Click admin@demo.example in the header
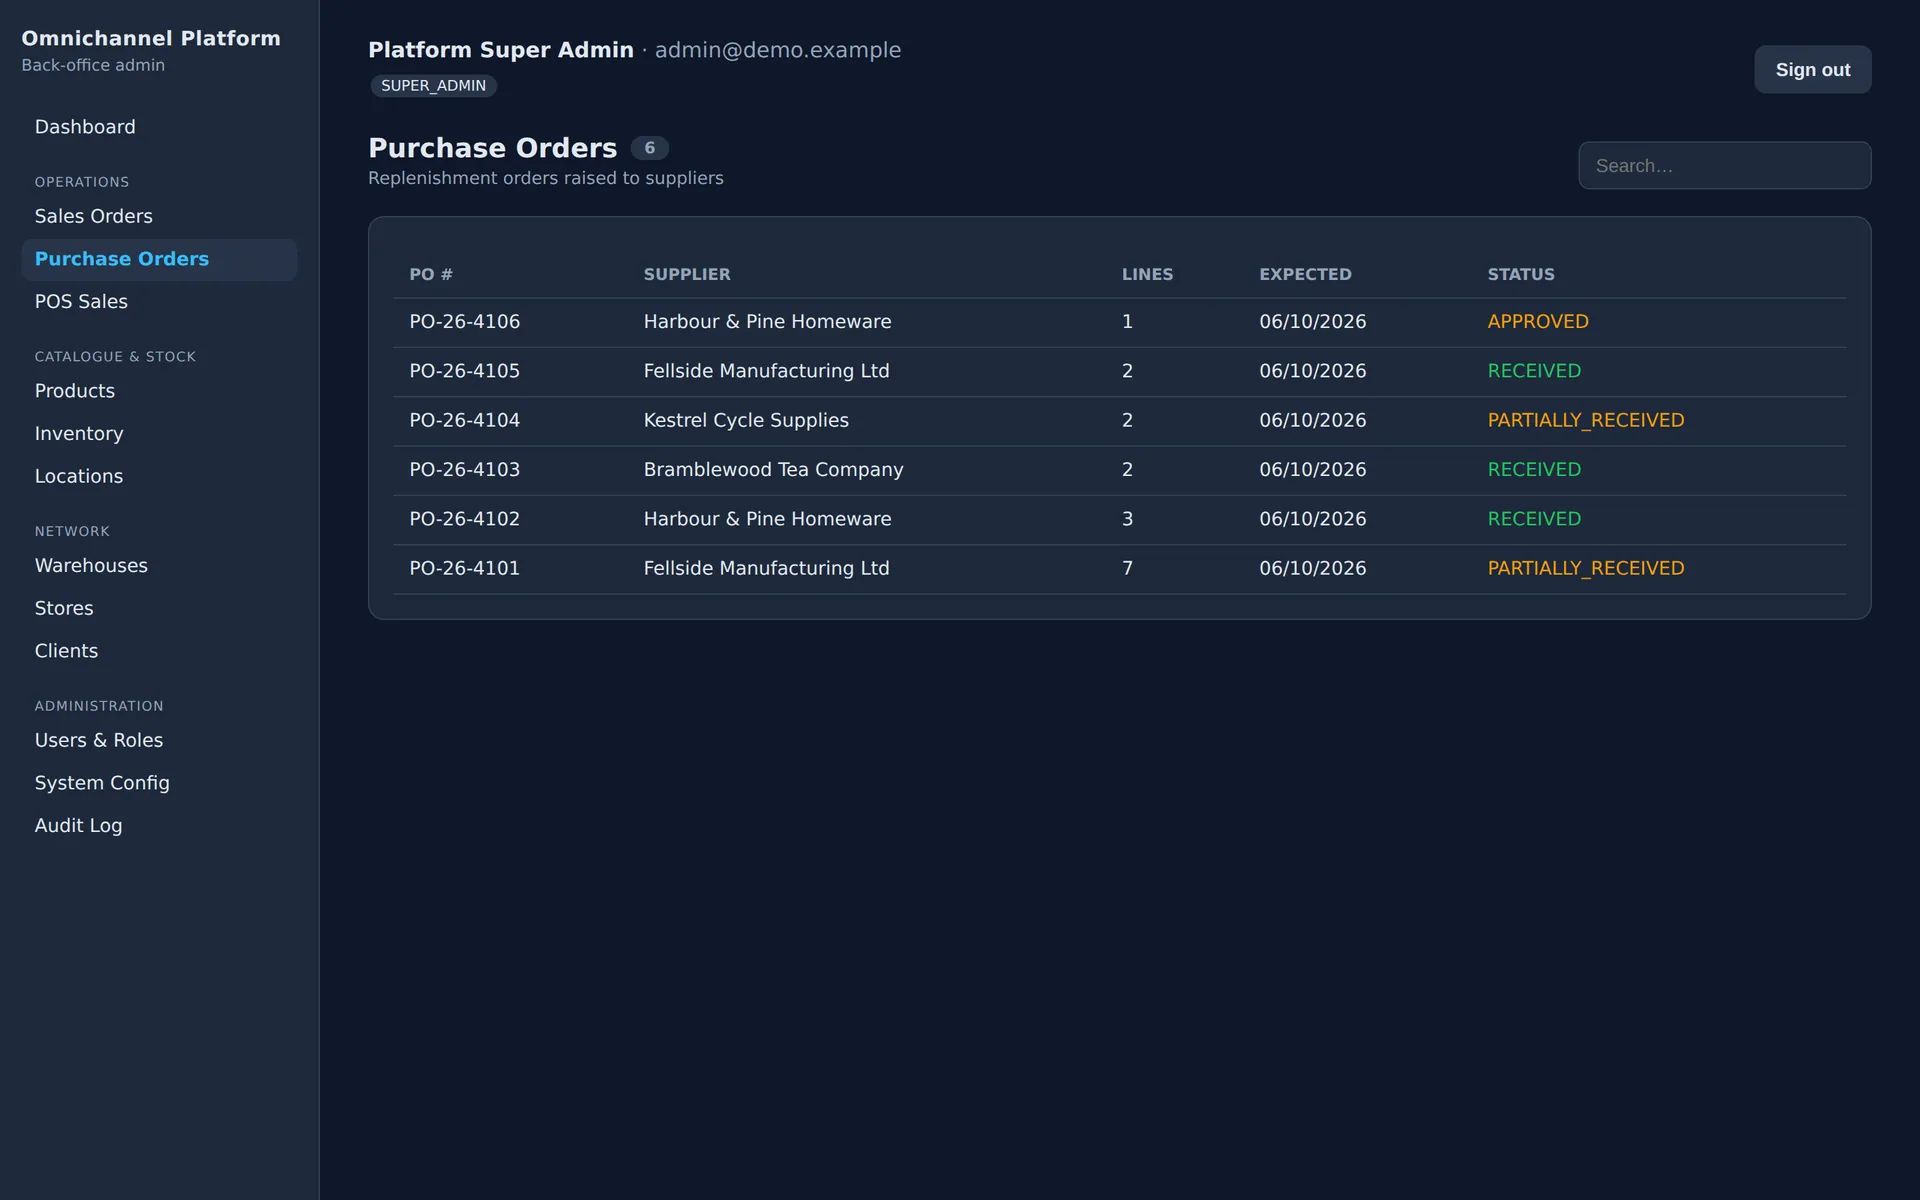Viewport: 1920px width, 1200px height. 778,50
